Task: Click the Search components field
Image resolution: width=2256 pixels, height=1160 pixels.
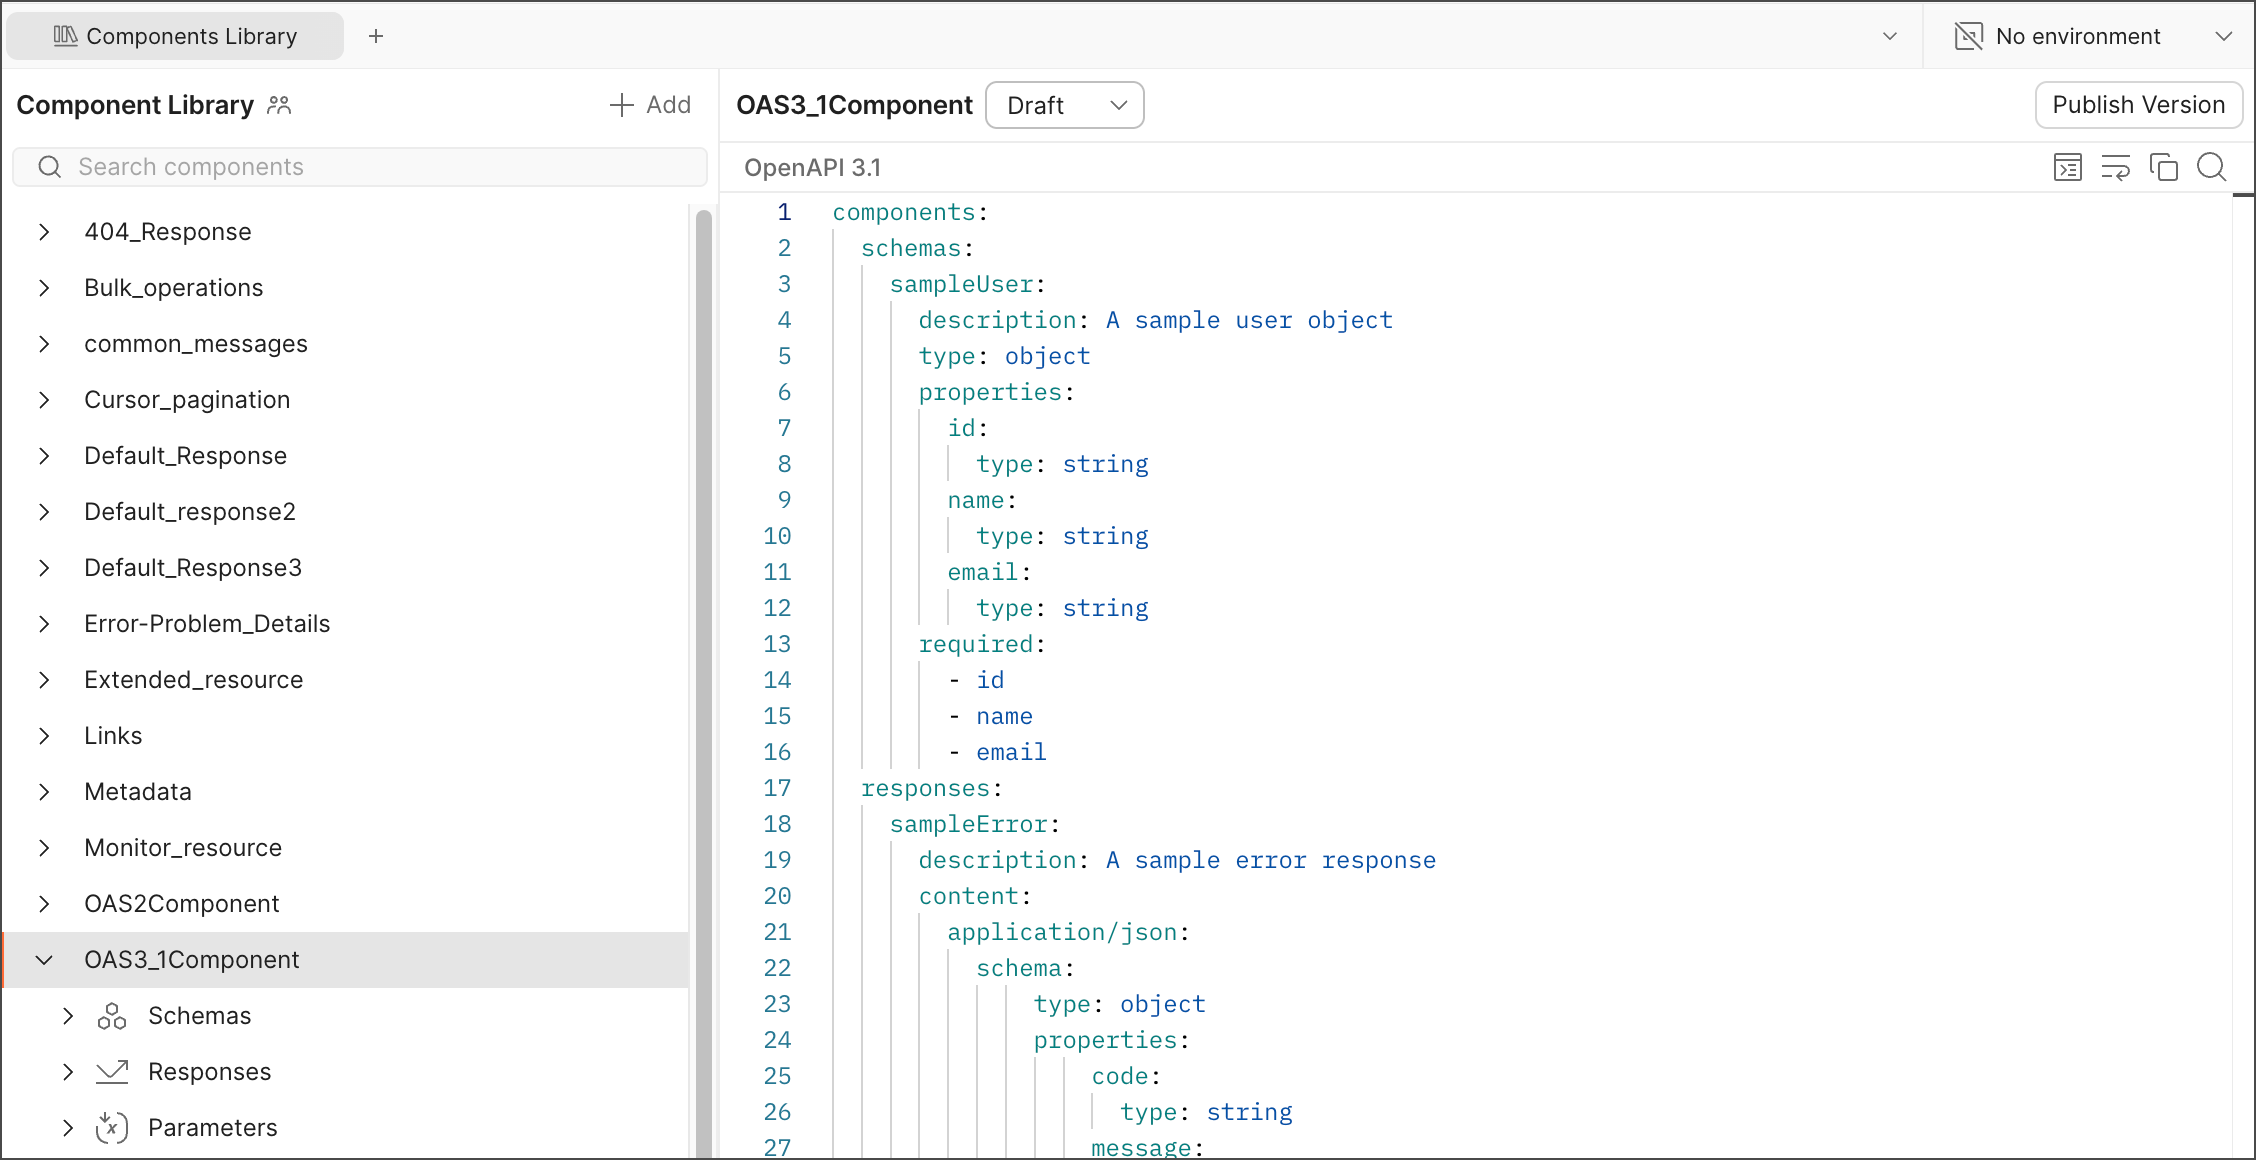Action: pyautogui.click(x=360, y=167)
